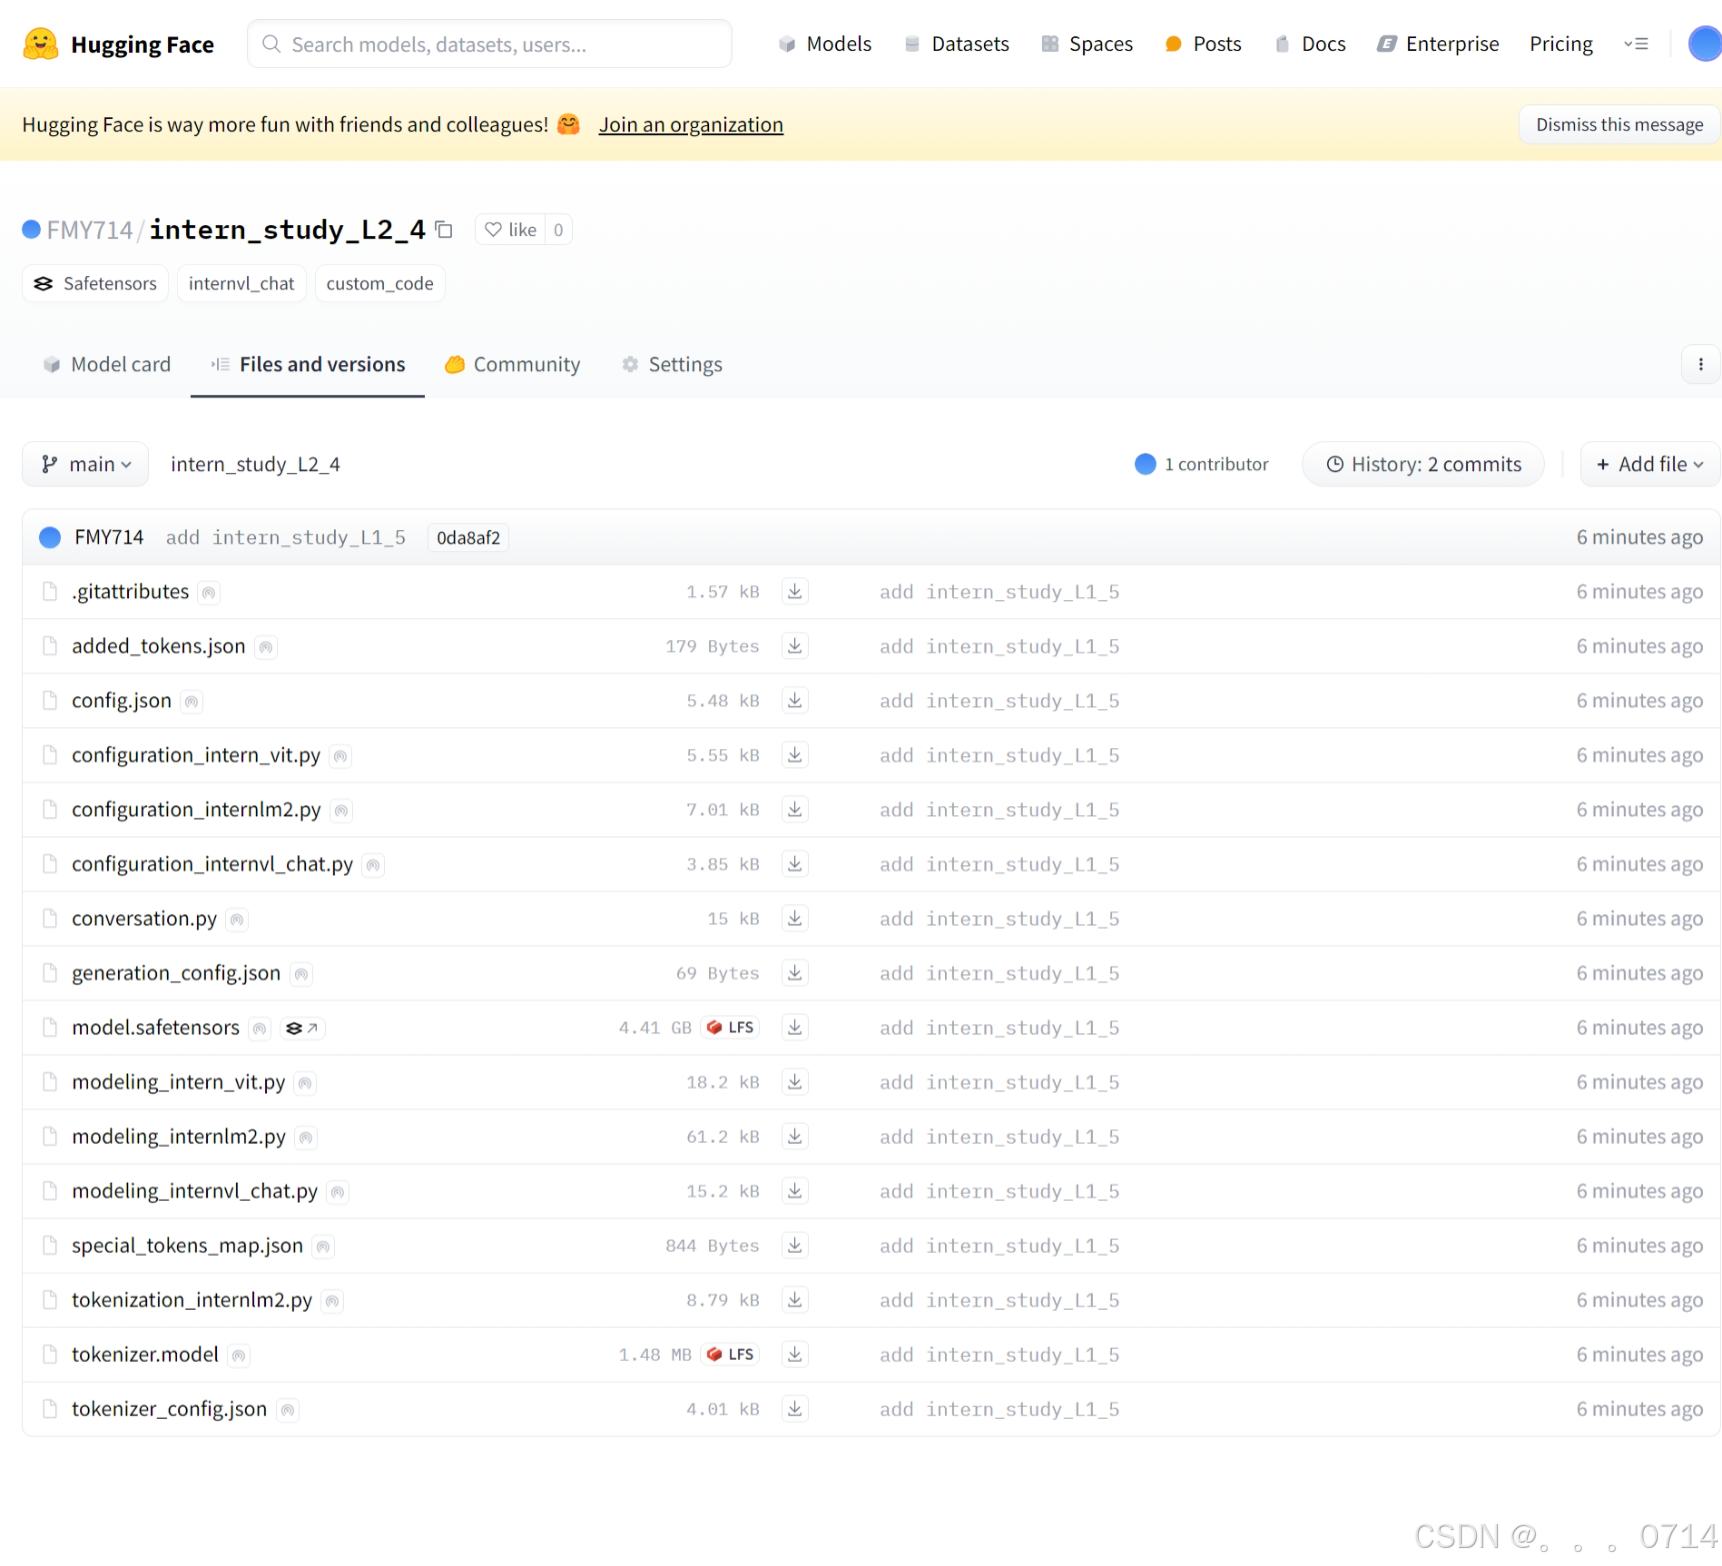
Task: Focus the search models, datasets, users field
Action: click(489, 44)
